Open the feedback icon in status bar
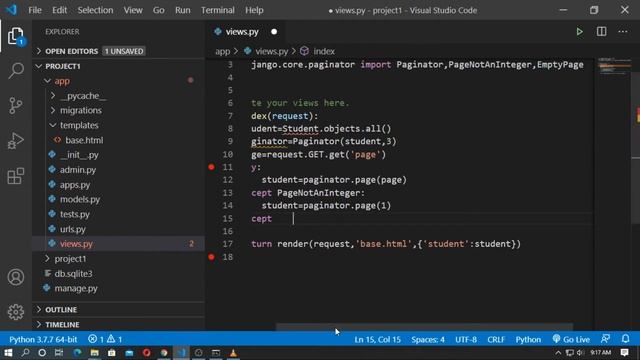This screenshot has height=360, width=640. [x=605, y=339]
